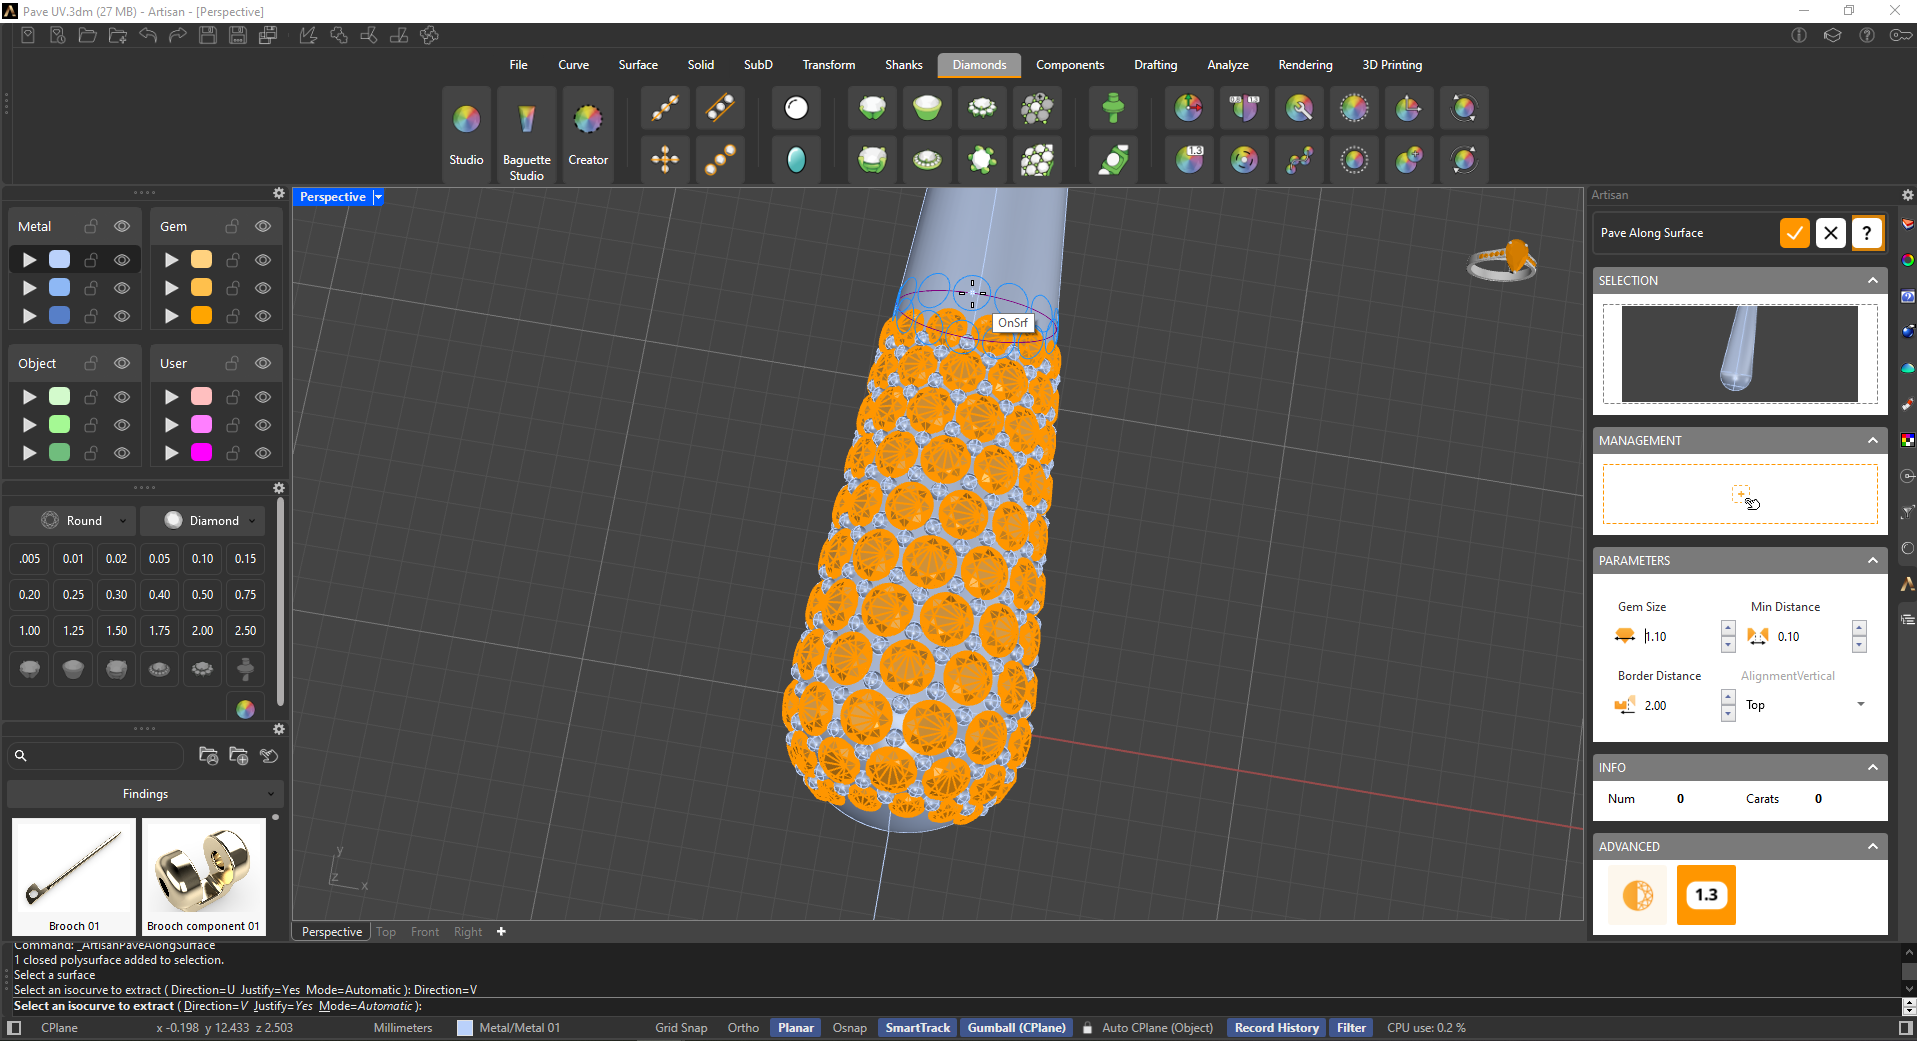This screenshot has width=1917, height=1041.
Task: Switch to the Top viewport tab
Action: click(386, 932)
